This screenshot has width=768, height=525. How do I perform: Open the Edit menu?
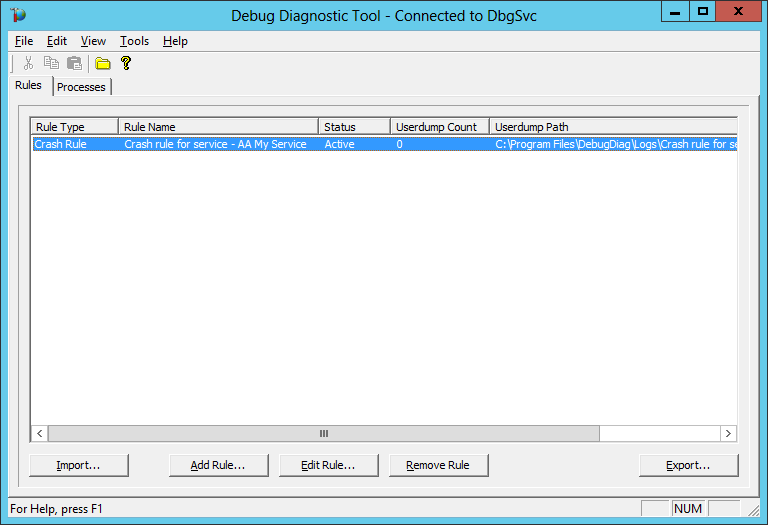(57, 41)
